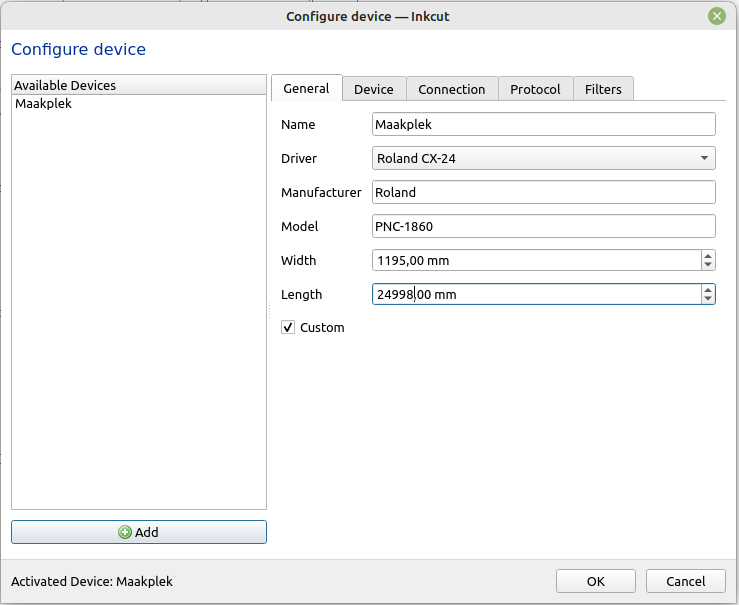Show the Filters tab
Screen dimensions: 739x605
pyautogui.click(x=603, y=89)
